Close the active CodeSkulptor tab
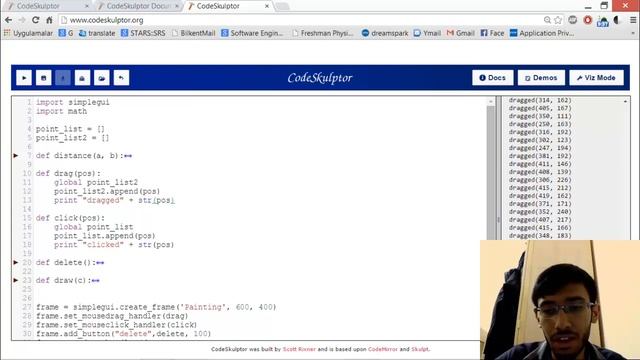The height and width of the screenshot is (360, 640). [267, 6]
